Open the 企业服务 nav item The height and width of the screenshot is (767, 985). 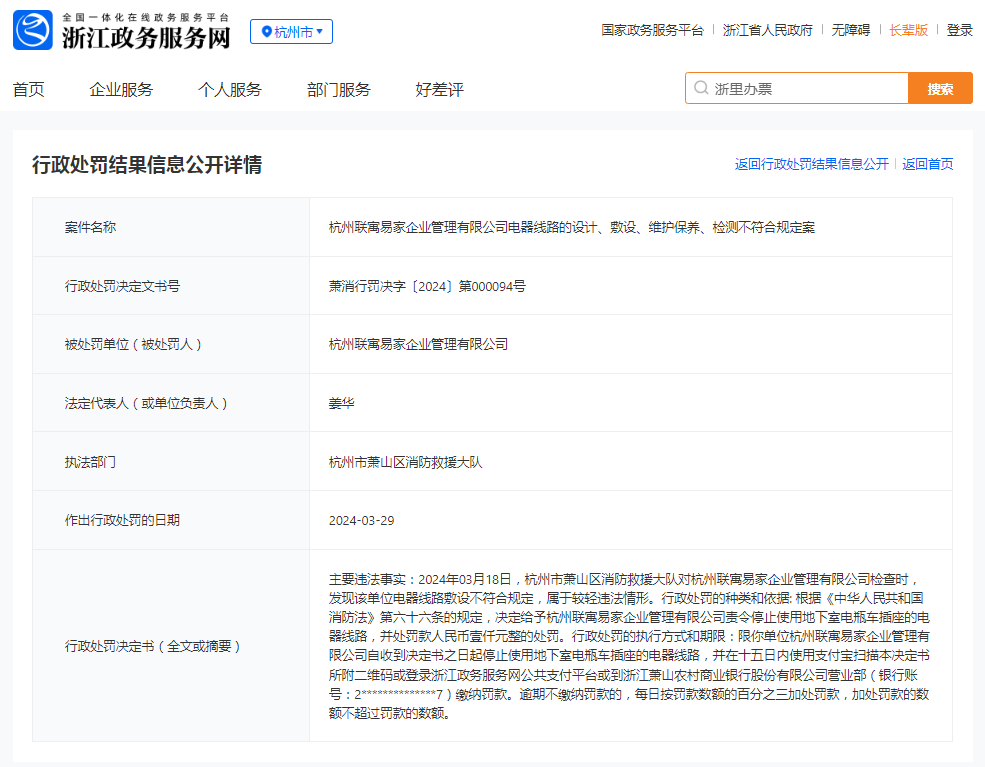121,90
